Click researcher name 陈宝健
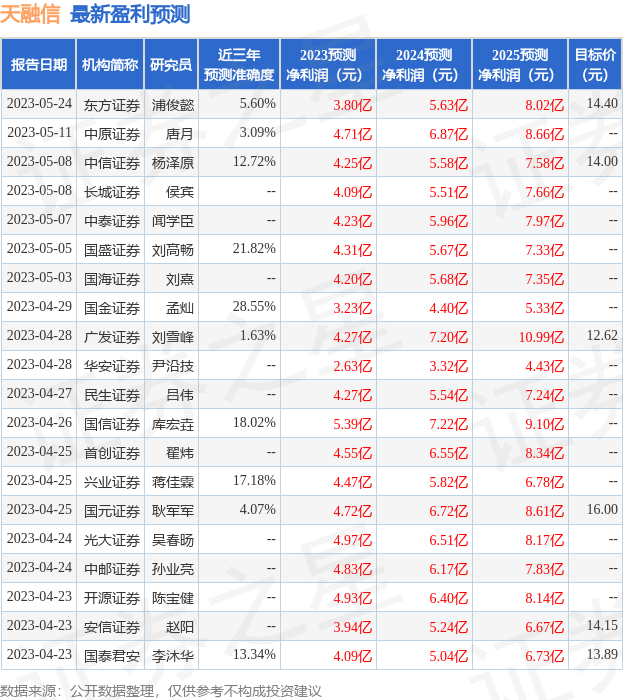 coord(173,599)
